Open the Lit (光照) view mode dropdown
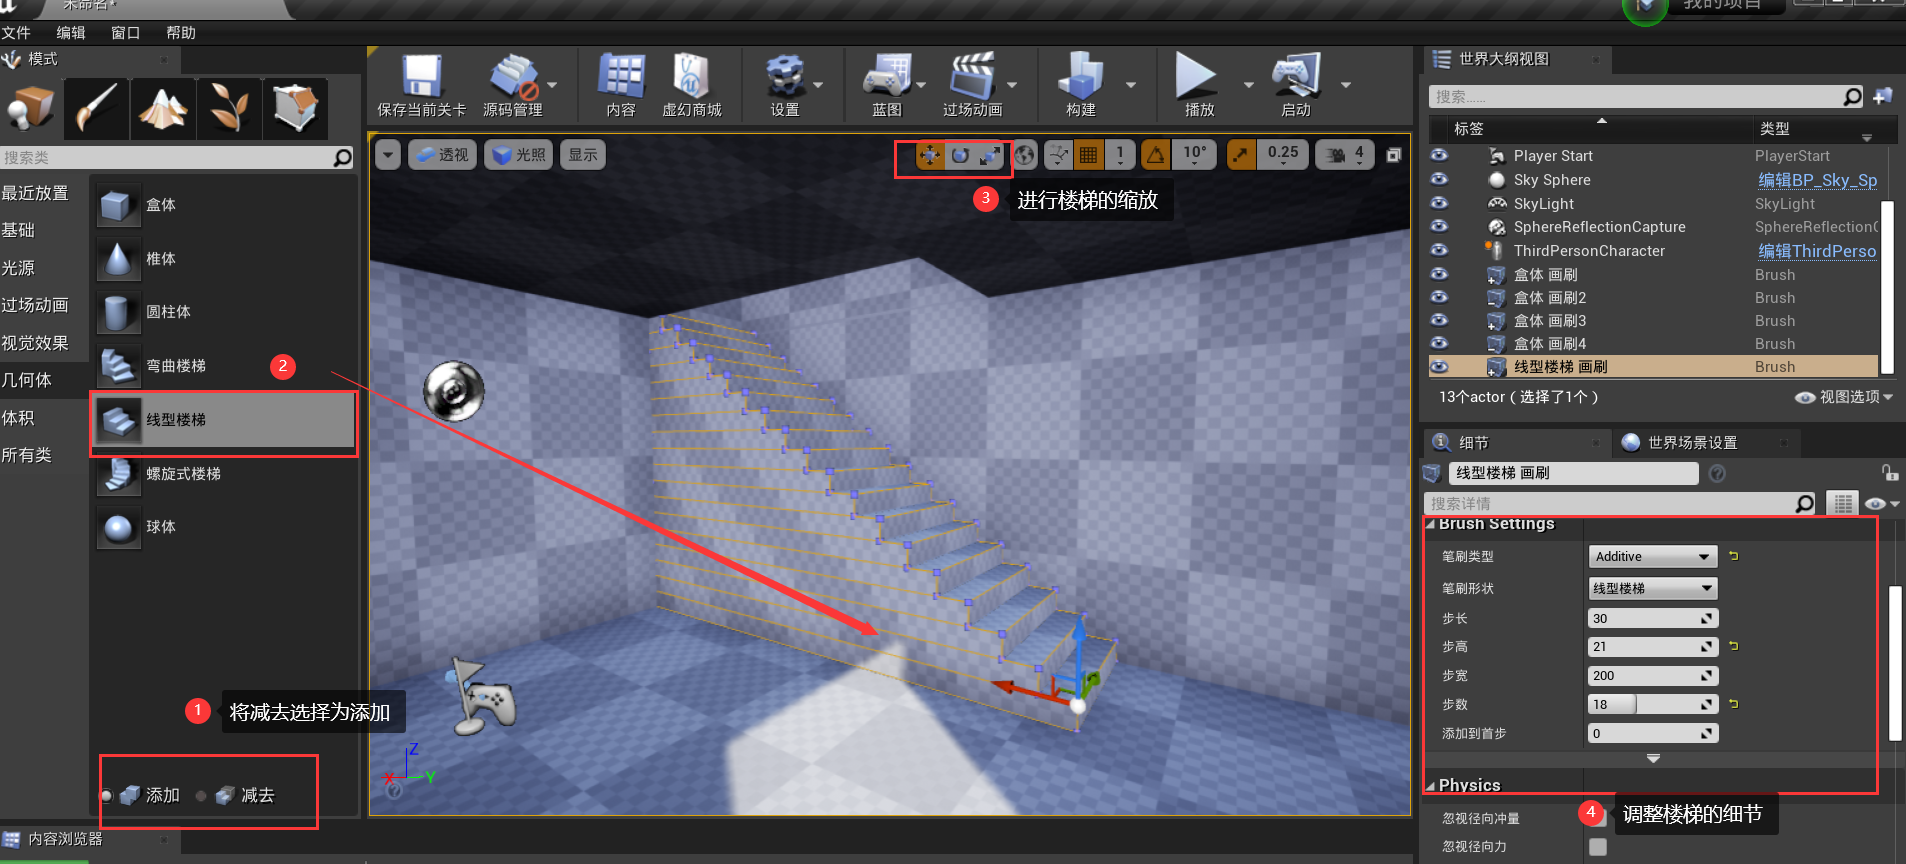1906x864 pixels. tap(518, 155)
